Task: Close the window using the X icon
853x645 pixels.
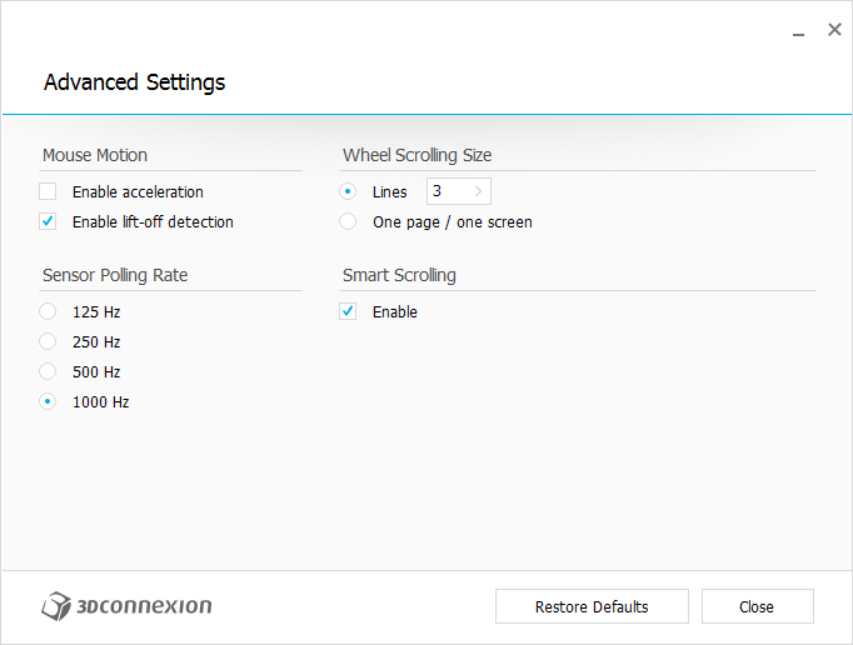Action: tap(834, 30)
